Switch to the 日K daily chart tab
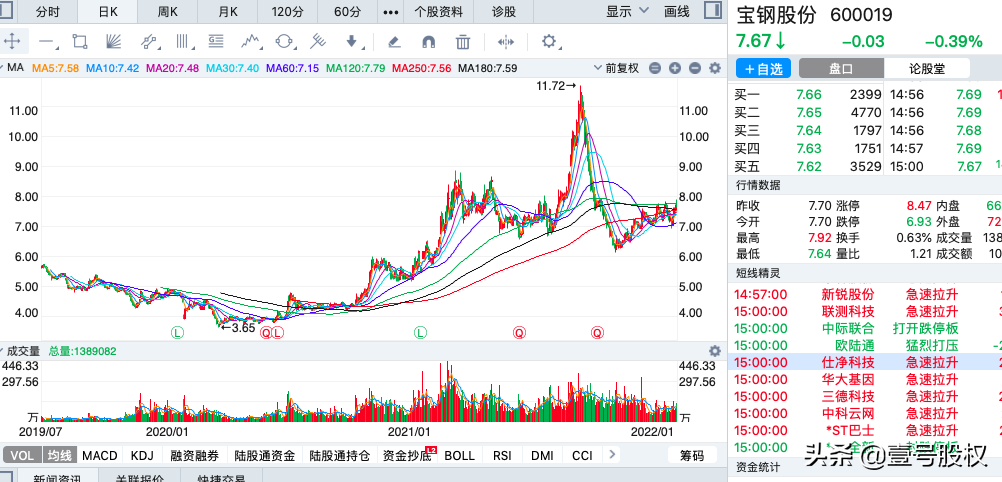The height and width of the screenshot is (482, 1002). pyautogui.click(x=107, y=12)
